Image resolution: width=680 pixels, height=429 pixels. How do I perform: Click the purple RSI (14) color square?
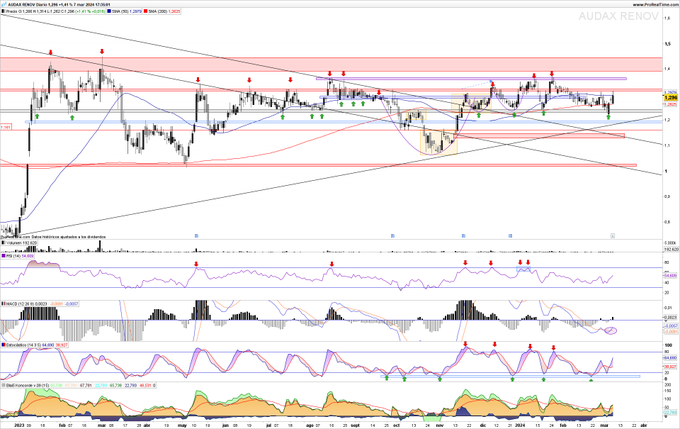[x=3, y=256]
